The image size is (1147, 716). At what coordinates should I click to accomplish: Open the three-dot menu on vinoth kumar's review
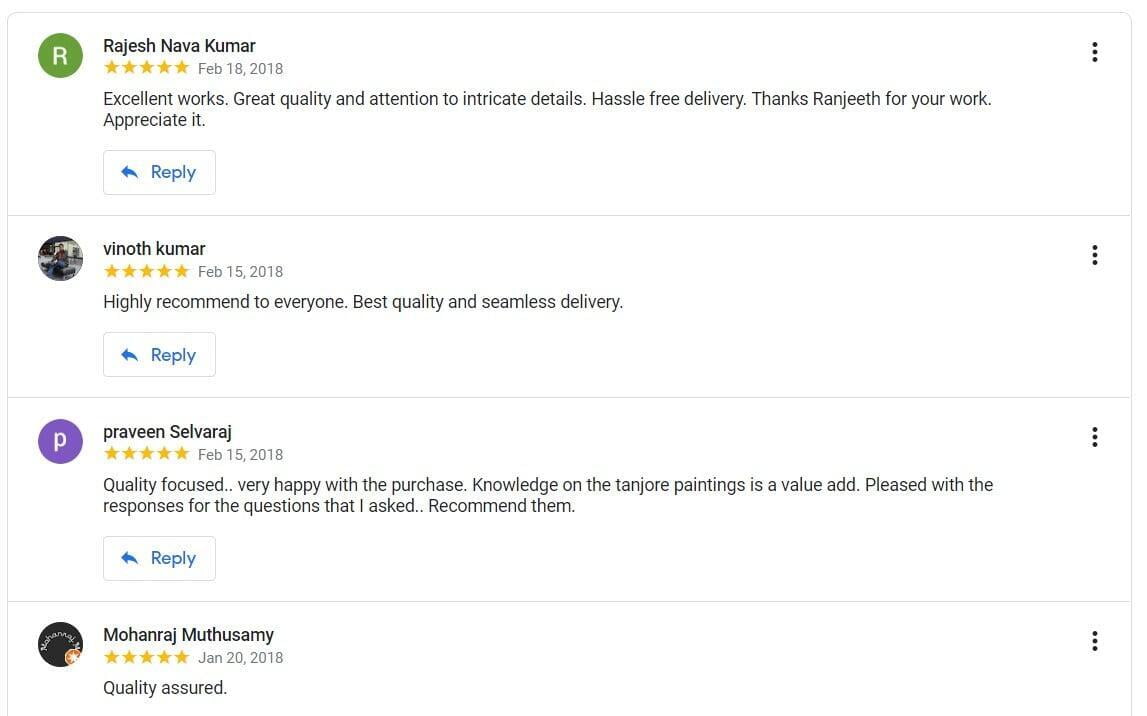(x=1094, y=255)
